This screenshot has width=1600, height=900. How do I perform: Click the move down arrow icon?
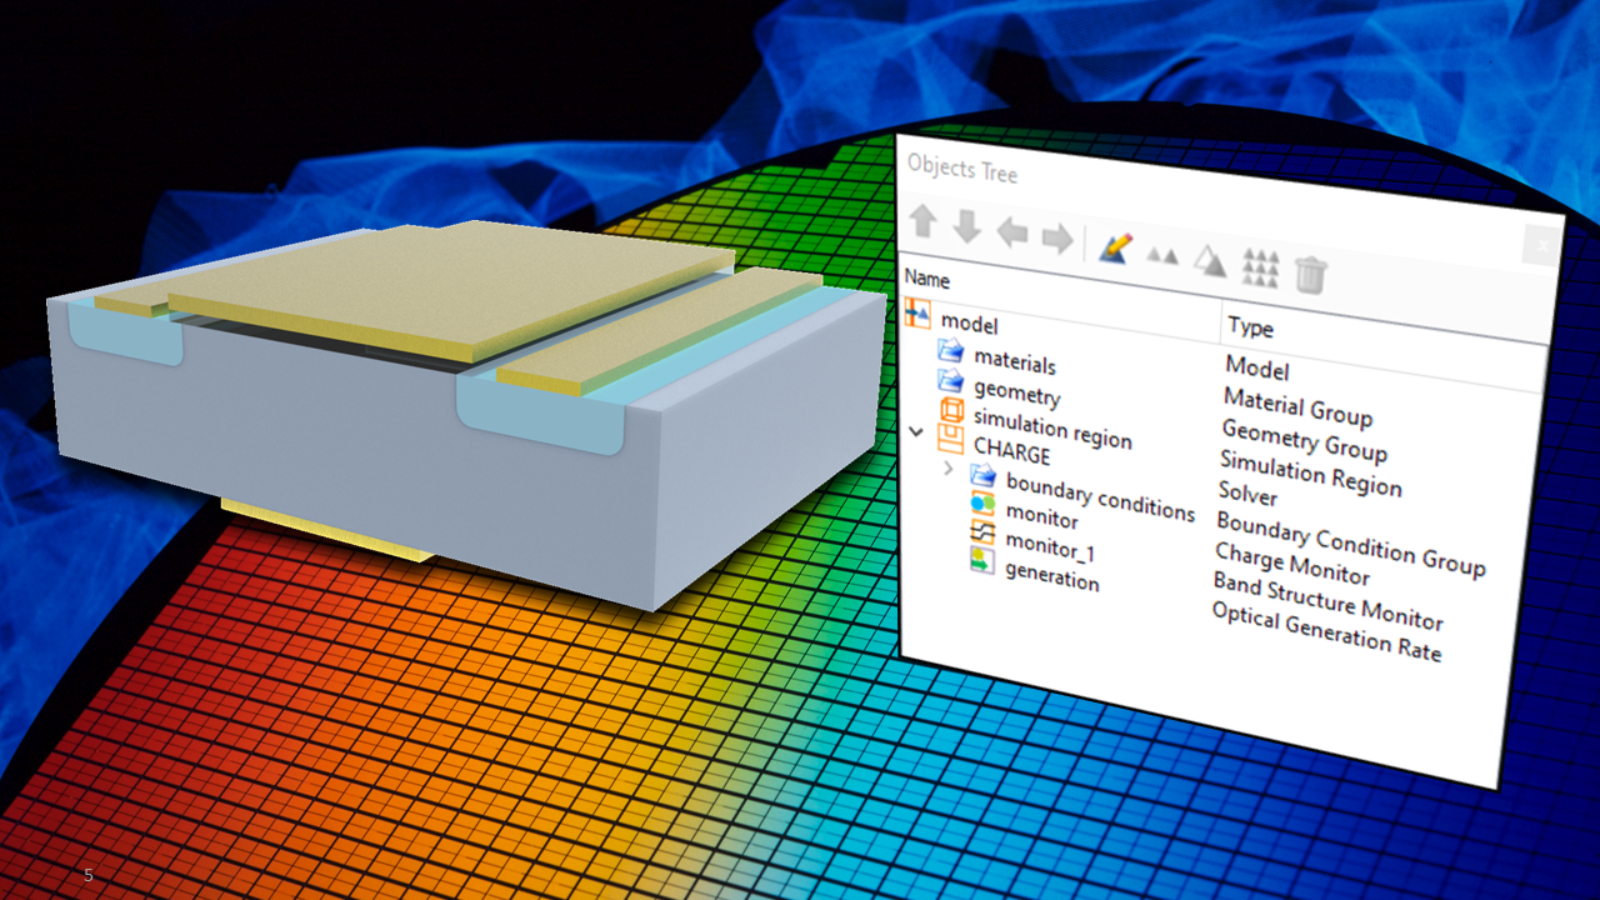click(x=967, y=228)
